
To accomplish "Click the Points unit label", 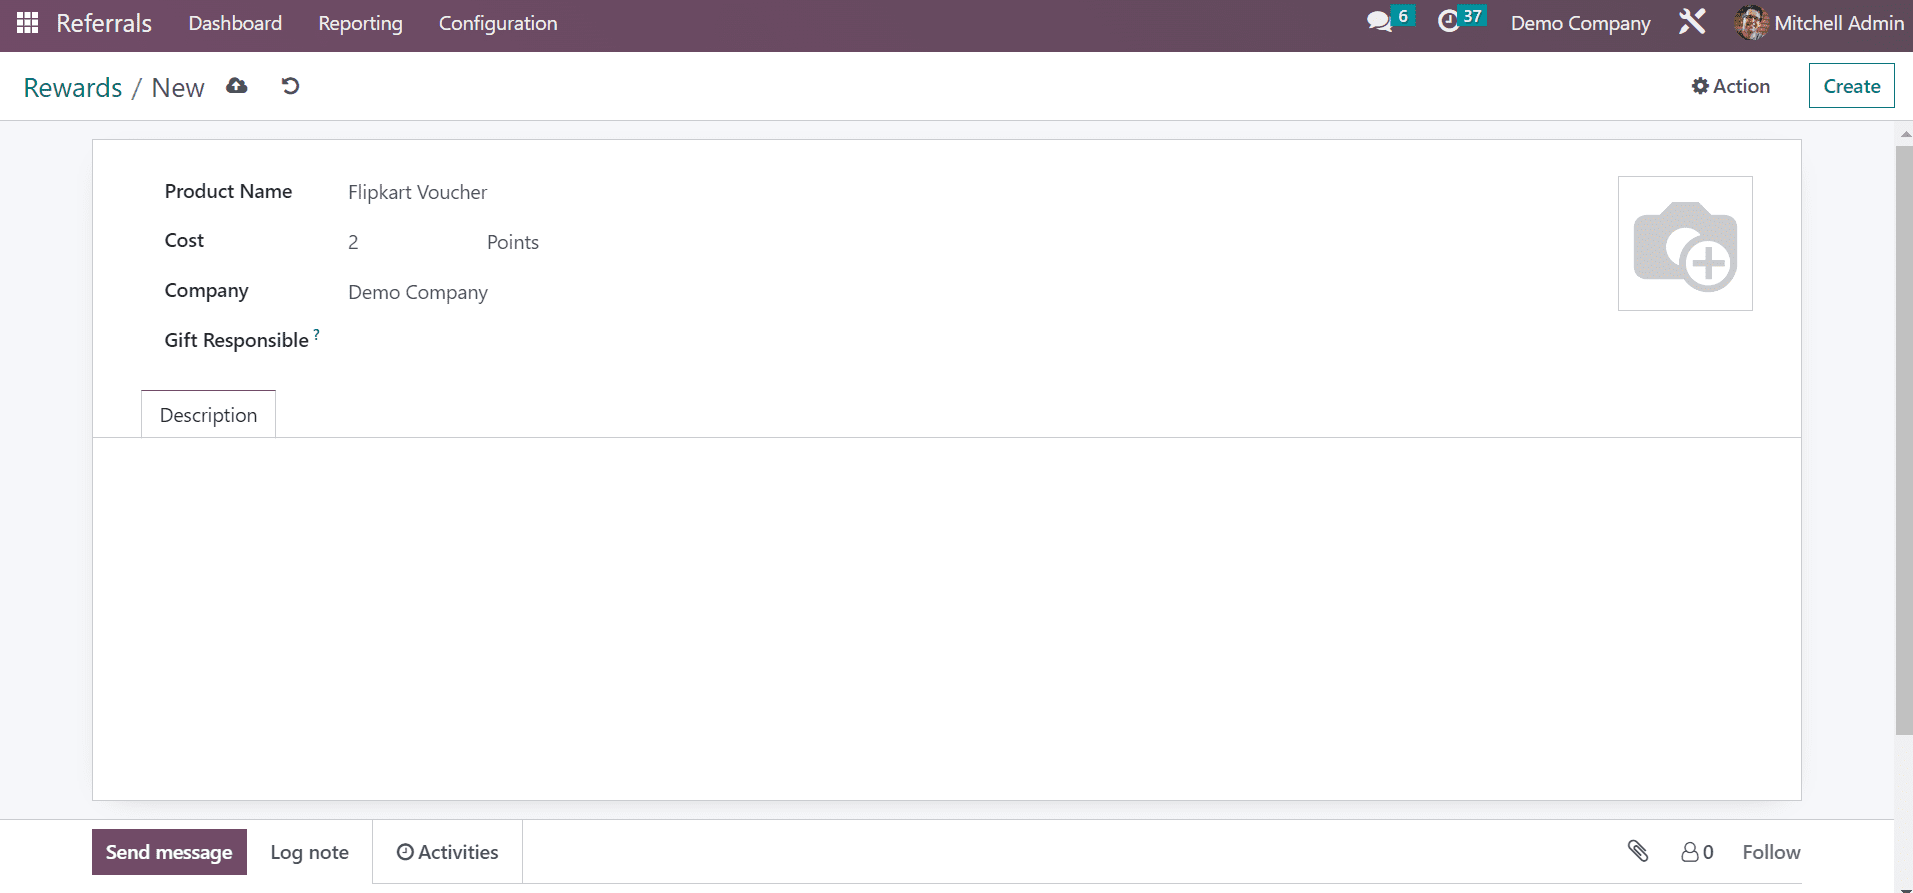I will coord(513,242).
